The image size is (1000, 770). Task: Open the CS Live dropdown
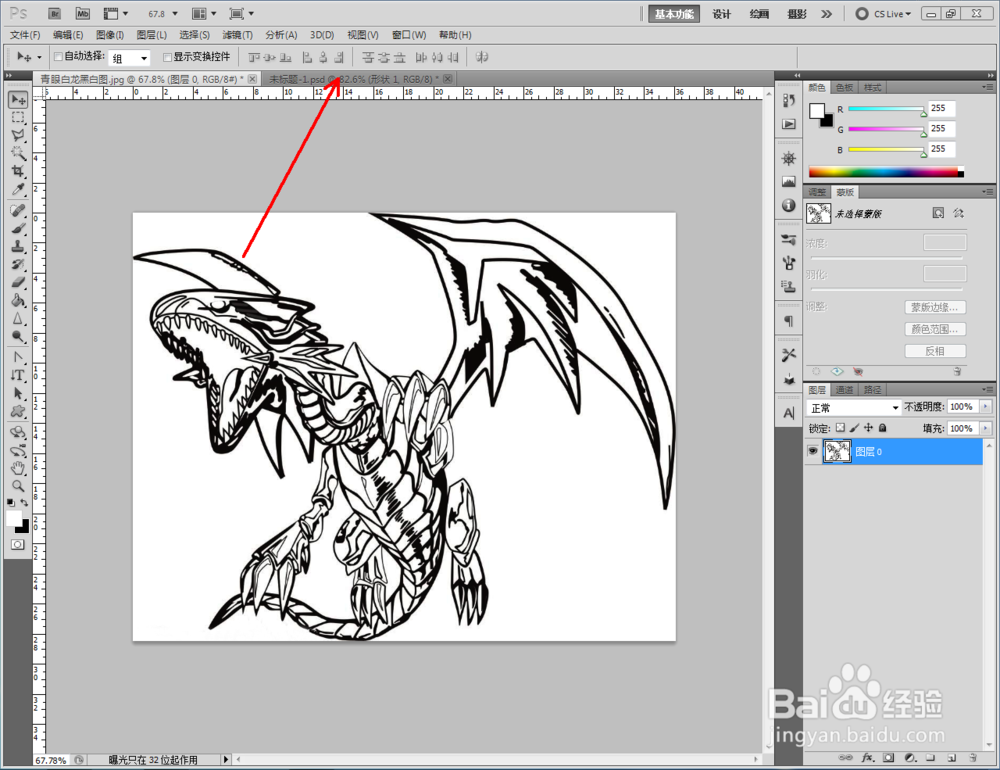883,13
